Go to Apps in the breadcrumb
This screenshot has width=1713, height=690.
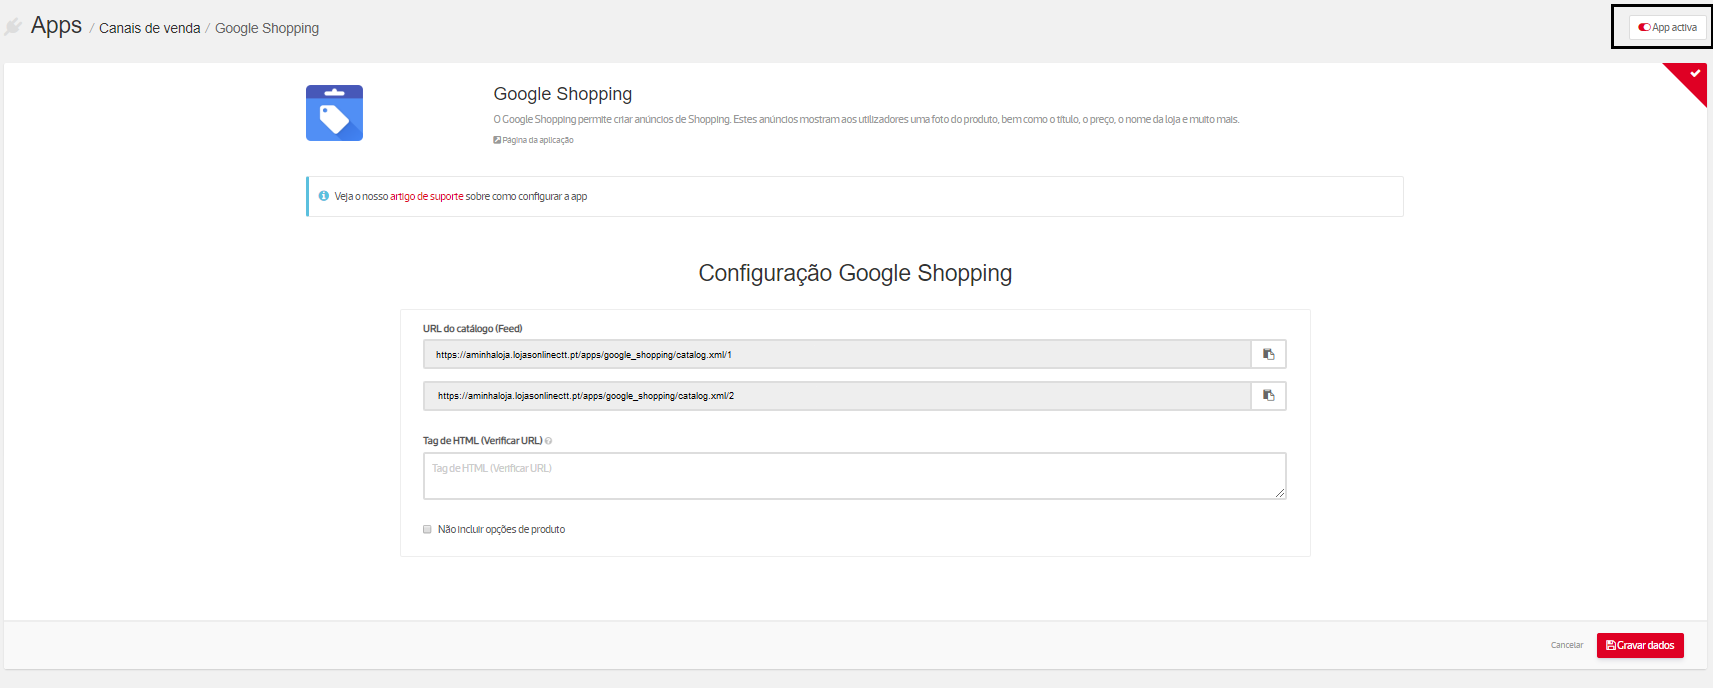pos(56,26)
